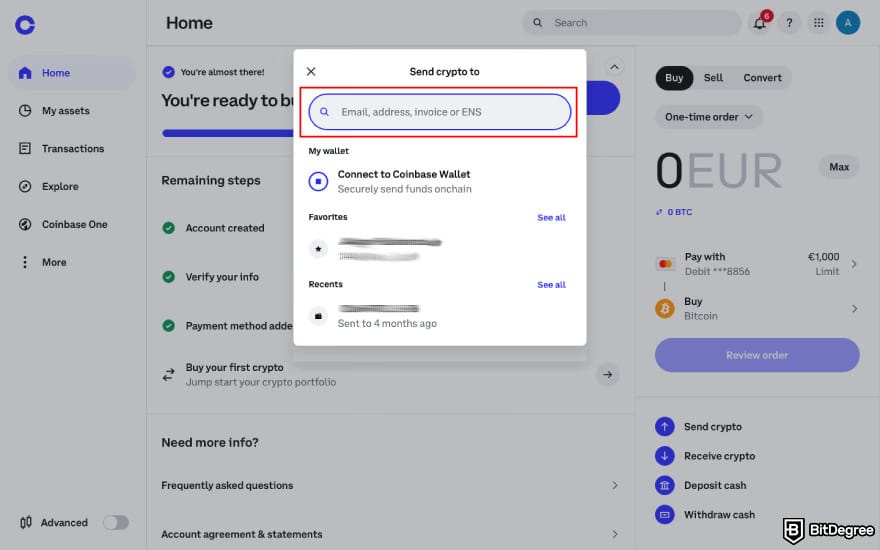880x550 pixels.
Task: Open Transactions in sidebar
Action: click(x=72, y=148)
